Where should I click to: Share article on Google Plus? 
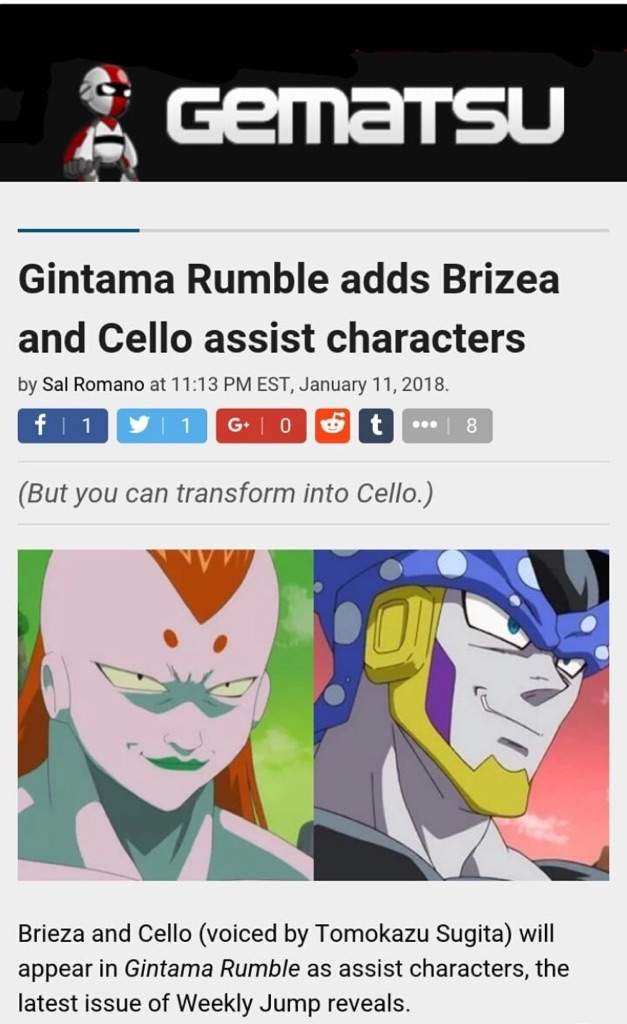(x=261, y=426)
